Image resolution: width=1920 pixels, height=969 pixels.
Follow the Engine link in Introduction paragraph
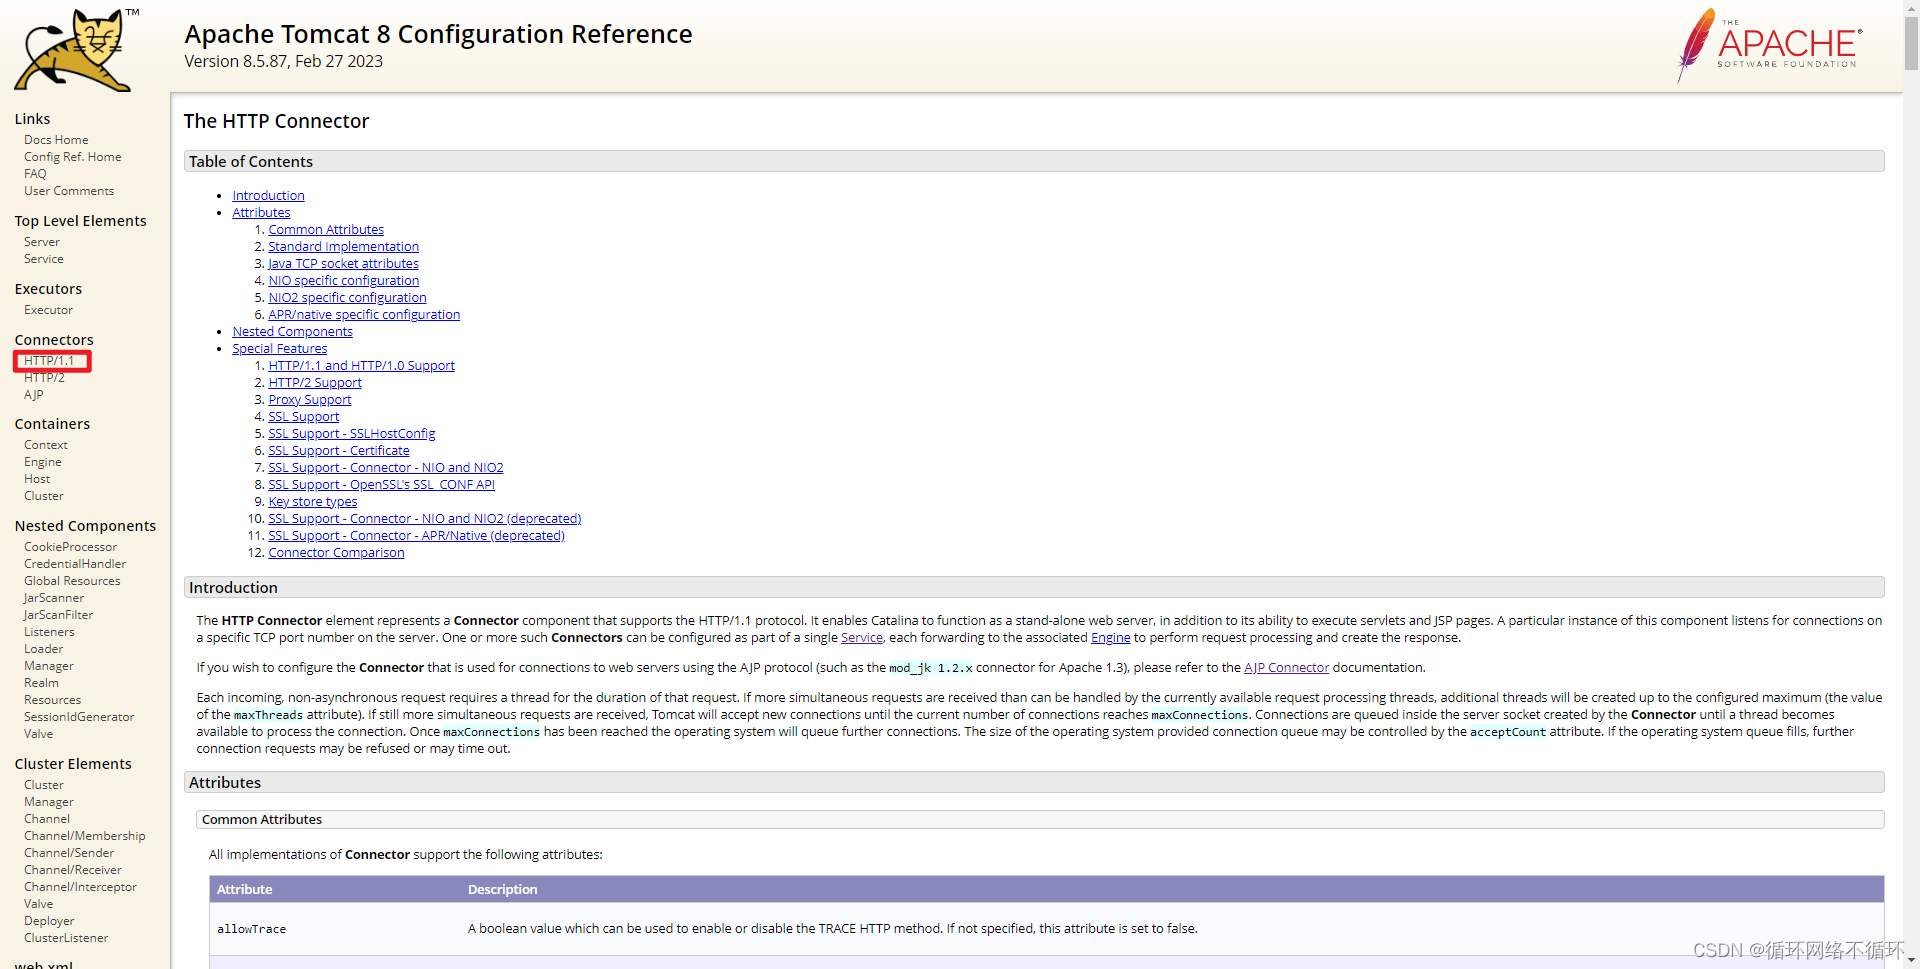click(x=1110, y=638)
